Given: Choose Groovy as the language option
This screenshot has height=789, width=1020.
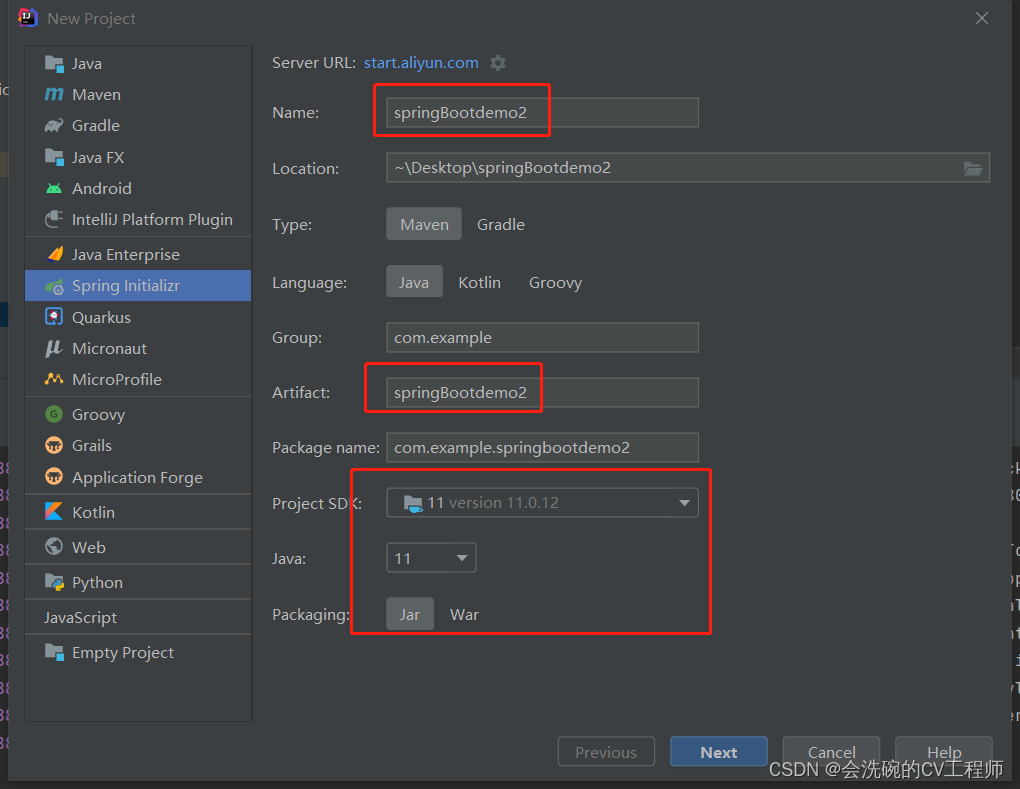Looking at the screenshot, I should 556,282.
